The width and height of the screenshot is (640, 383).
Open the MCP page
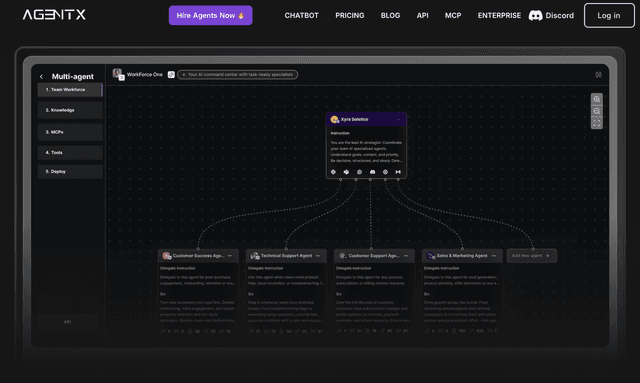[x=453, y=16]
